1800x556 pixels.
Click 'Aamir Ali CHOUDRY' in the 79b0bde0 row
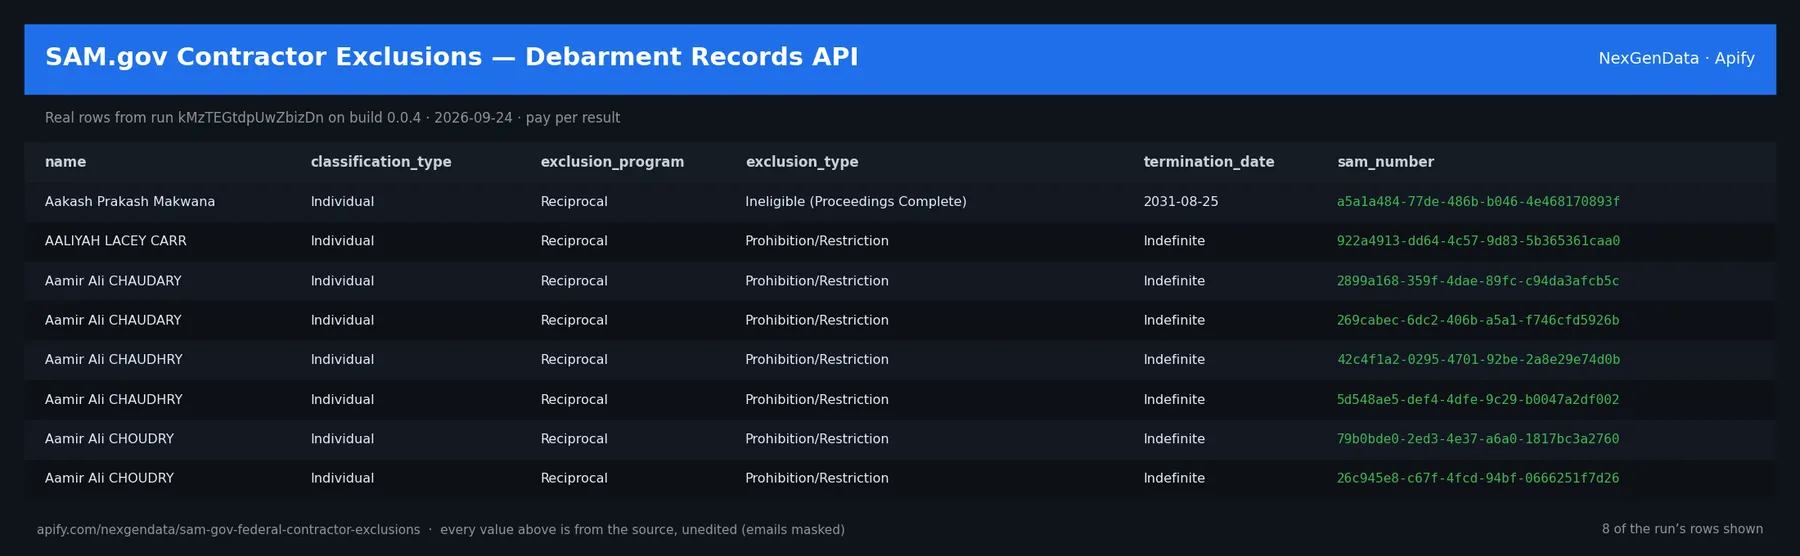(109, 439)
